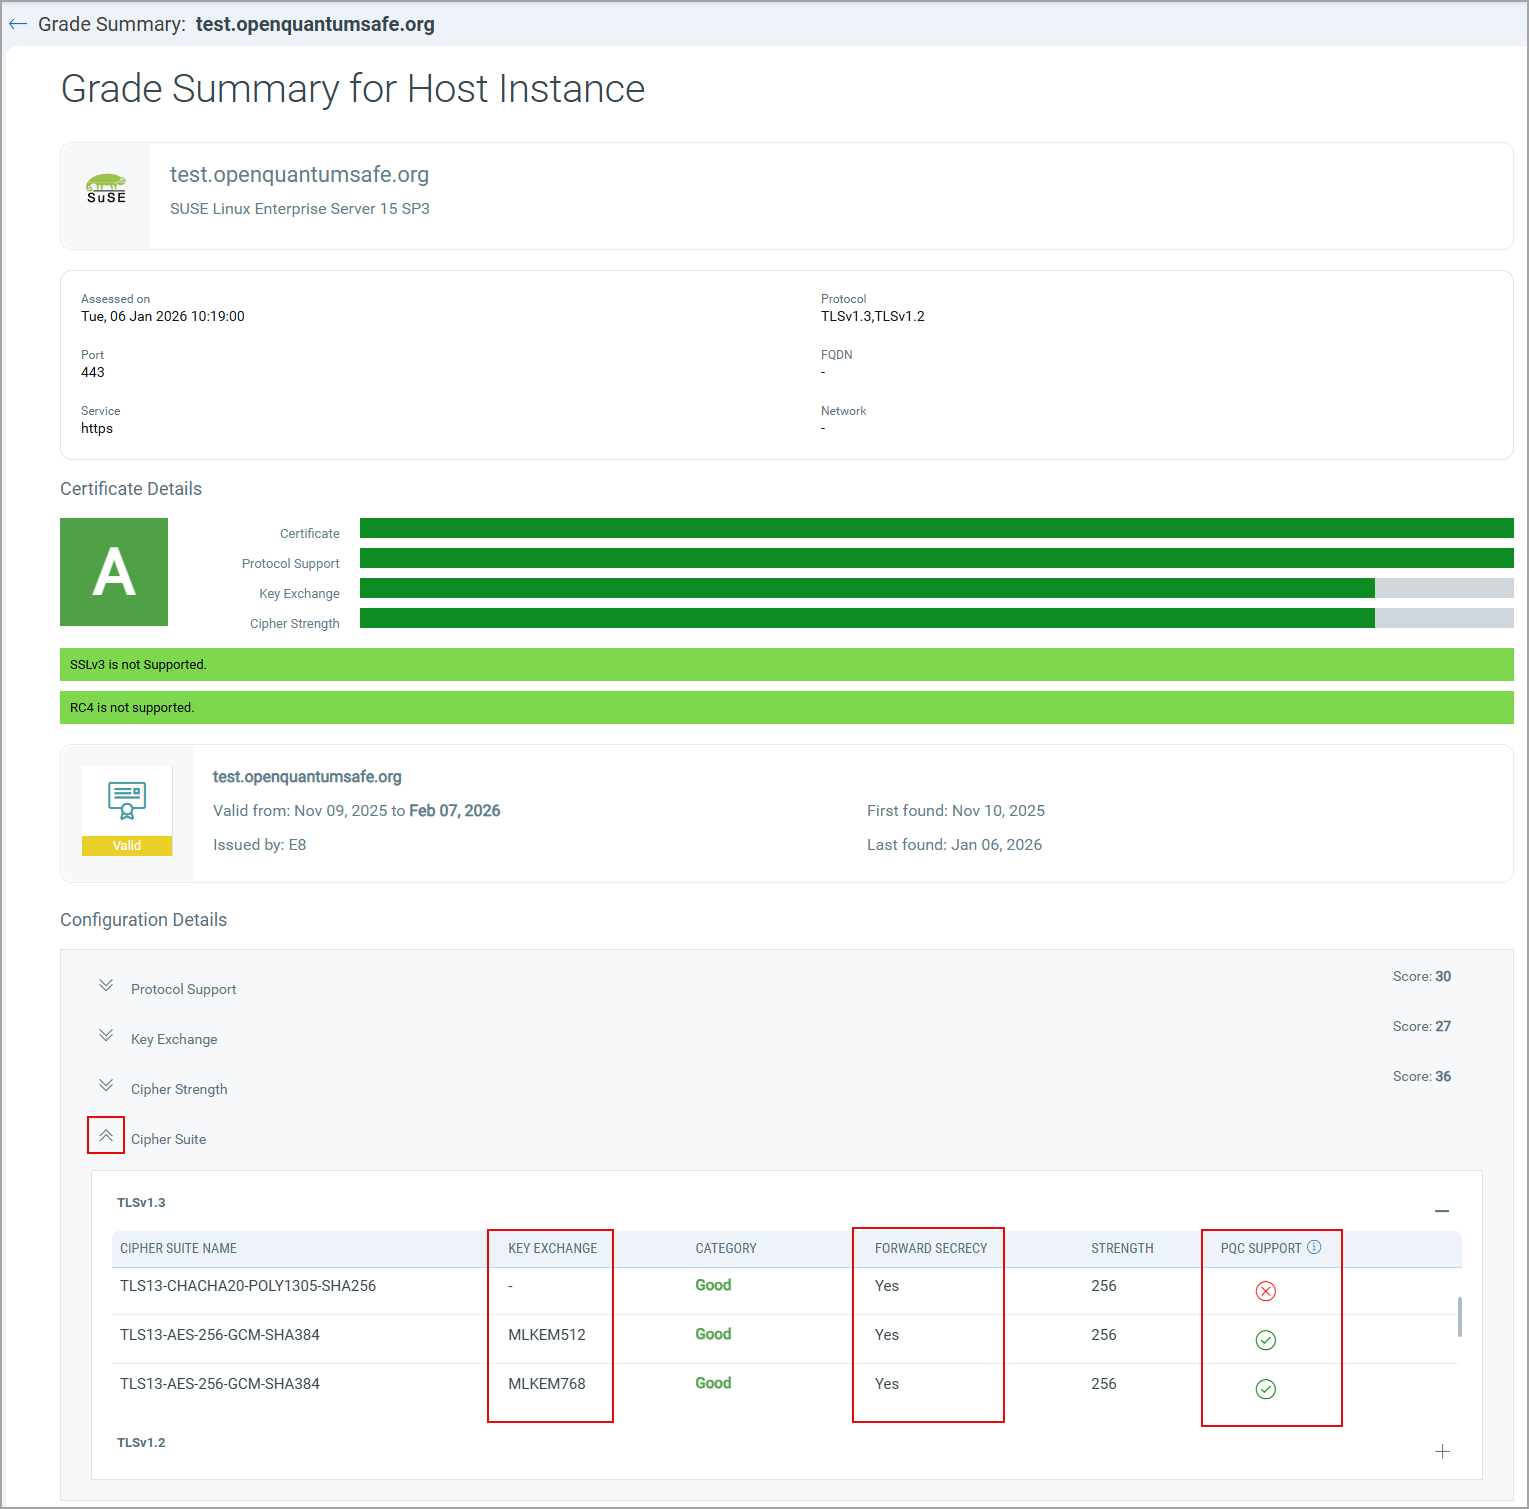Click the back arrow beside Grade Summary
The image size is (1529, 1509).
[x=18, y=24]
